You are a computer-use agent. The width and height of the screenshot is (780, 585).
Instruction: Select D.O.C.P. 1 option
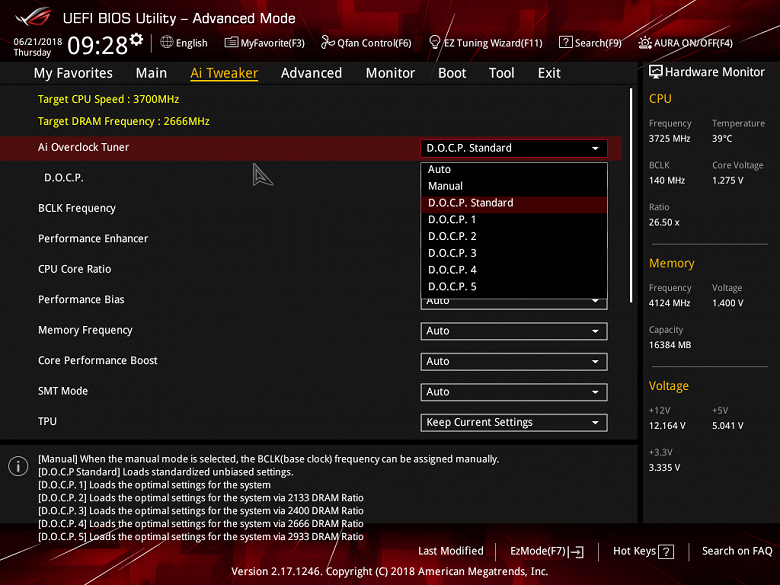pos(514,220)
